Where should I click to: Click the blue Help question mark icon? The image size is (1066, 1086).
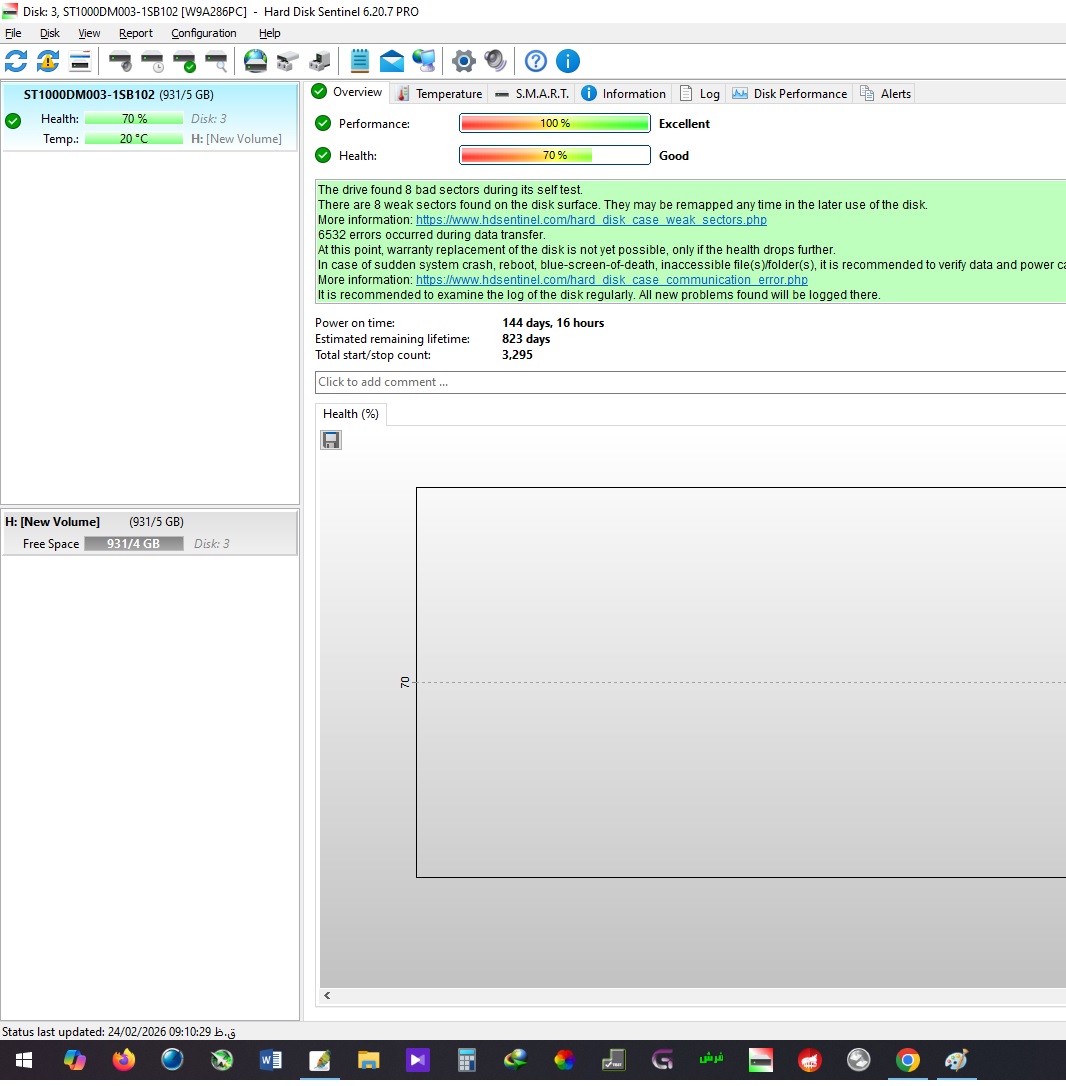tap(536, 61)
